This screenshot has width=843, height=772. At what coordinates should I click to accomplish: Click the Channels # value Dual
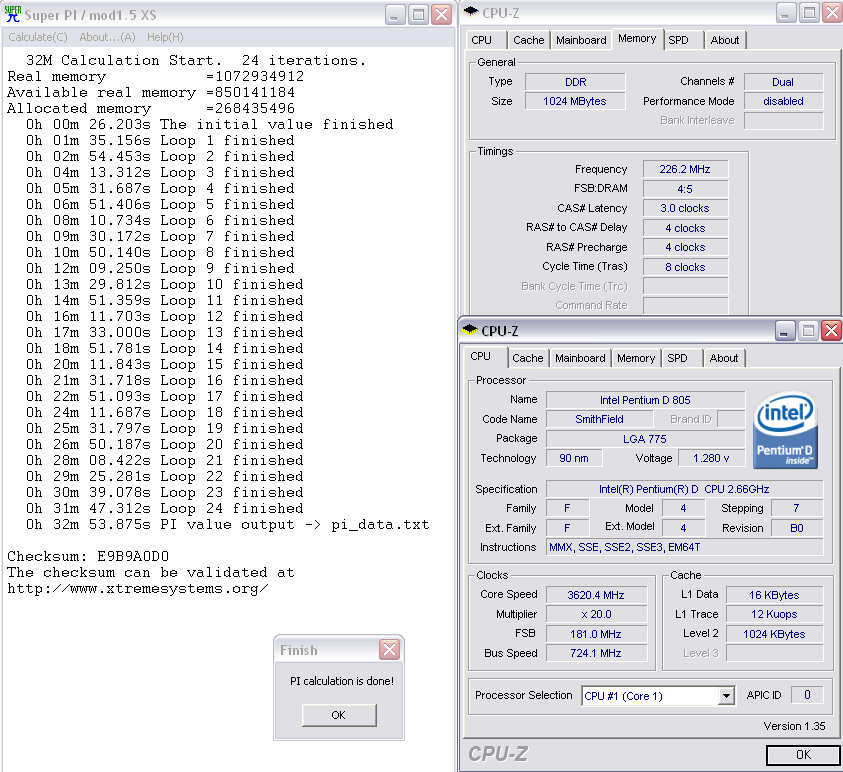783,82
